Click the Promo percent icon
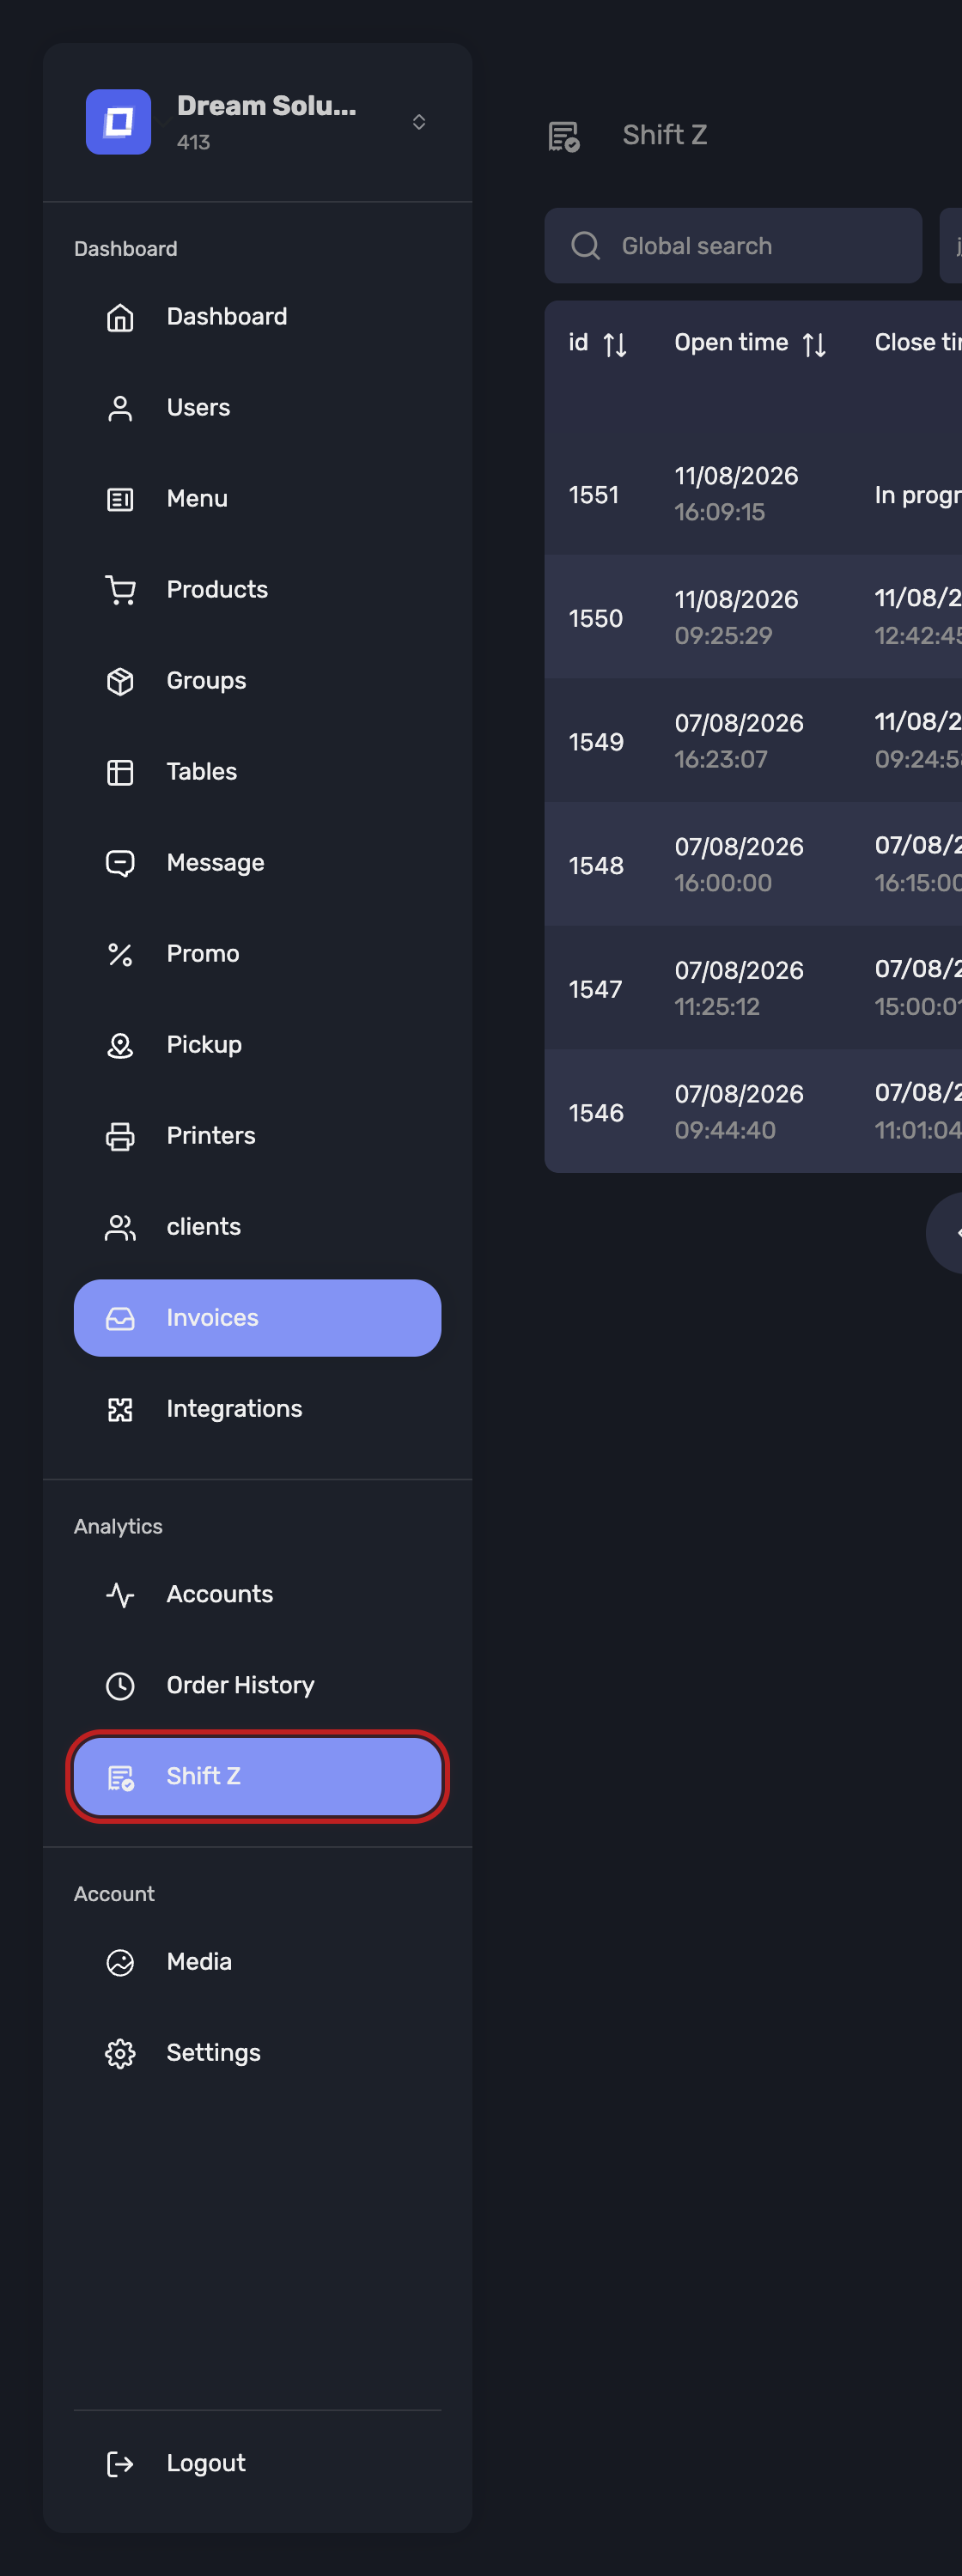 120,954
